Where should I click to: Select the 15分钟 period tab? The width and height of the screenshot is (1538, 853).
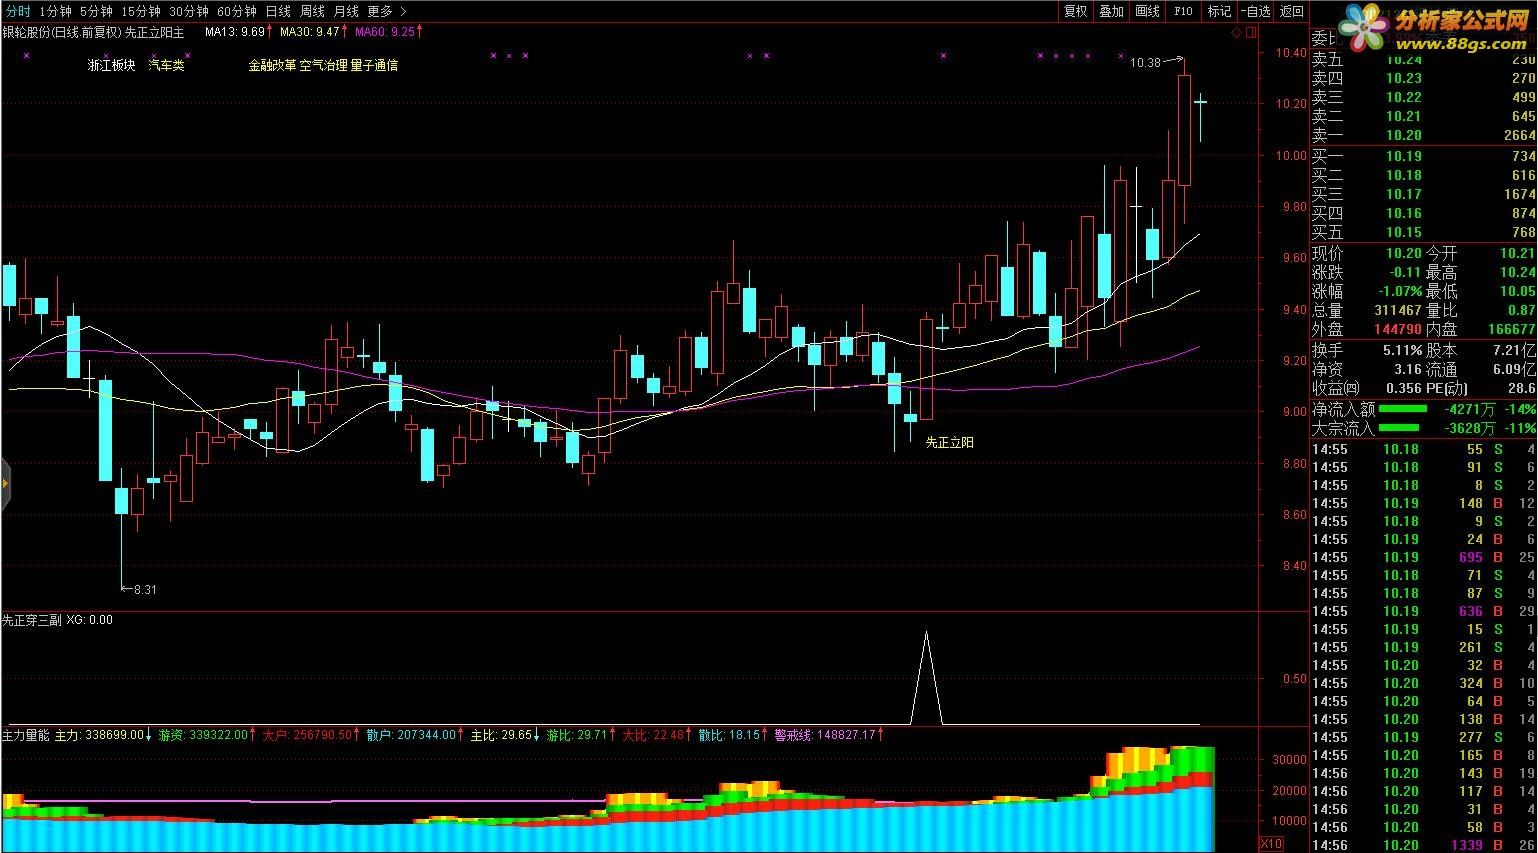(x=141, y=11)
